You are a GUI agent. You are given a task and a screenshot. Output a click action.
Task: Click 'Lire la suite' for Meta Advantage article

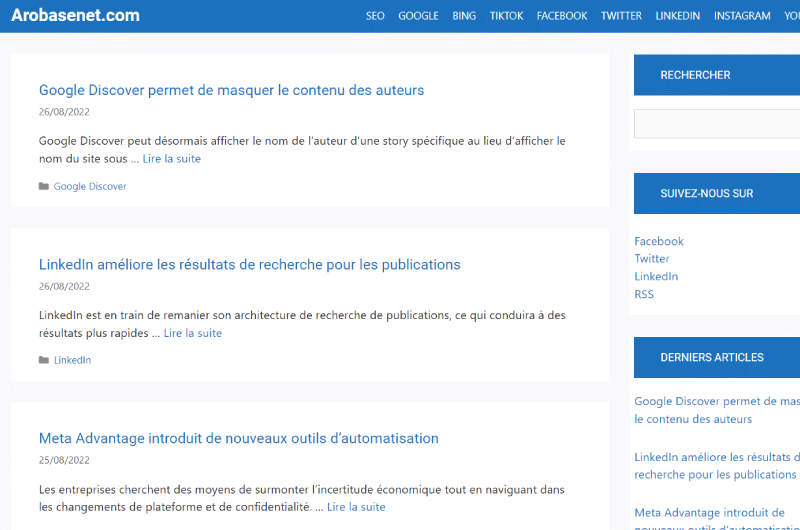coord(356,507)
